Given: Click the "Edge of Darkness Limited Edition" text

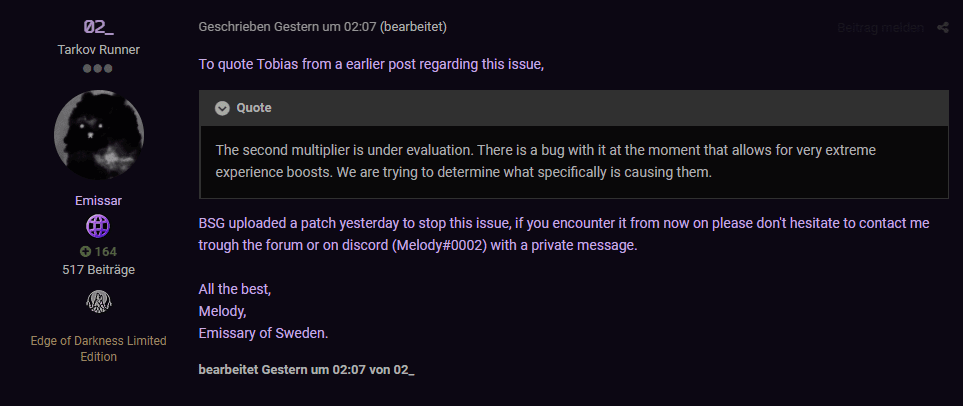Looking at the screenshot, I should [98, 348].
